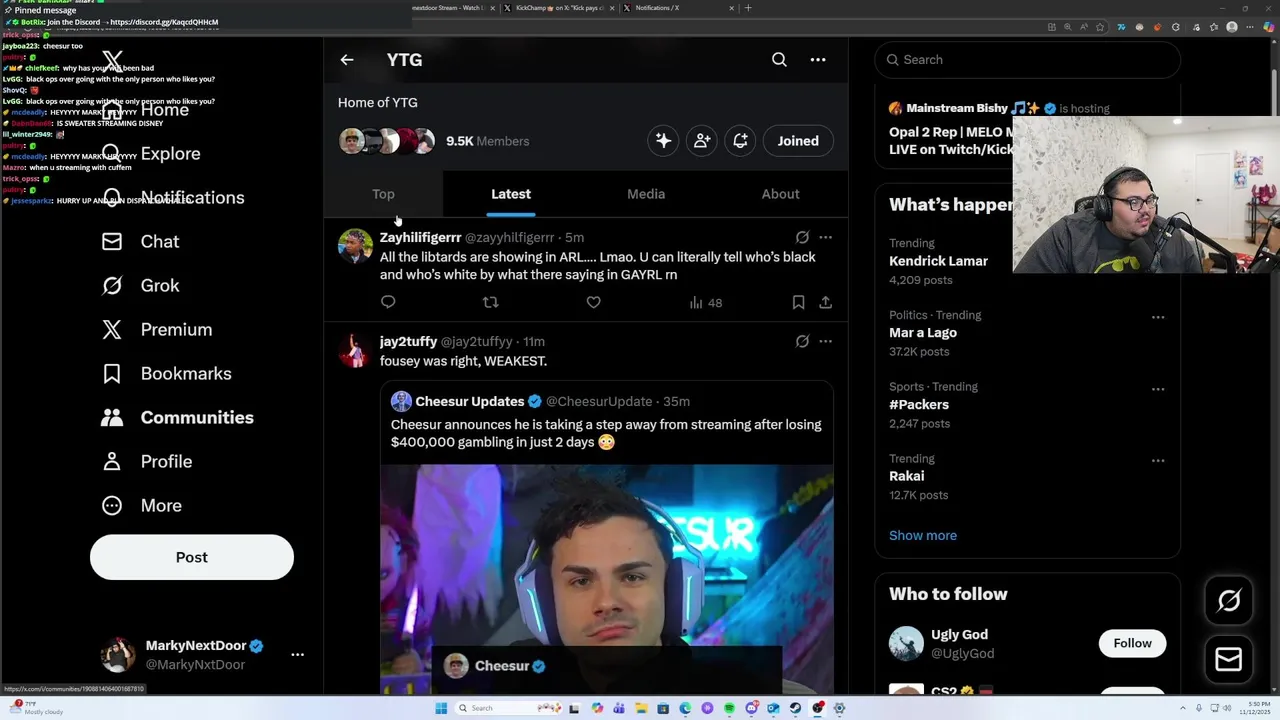Open browser profile avatar icon
This screenshot has height=720, width=1280.
coord(1232,27)
